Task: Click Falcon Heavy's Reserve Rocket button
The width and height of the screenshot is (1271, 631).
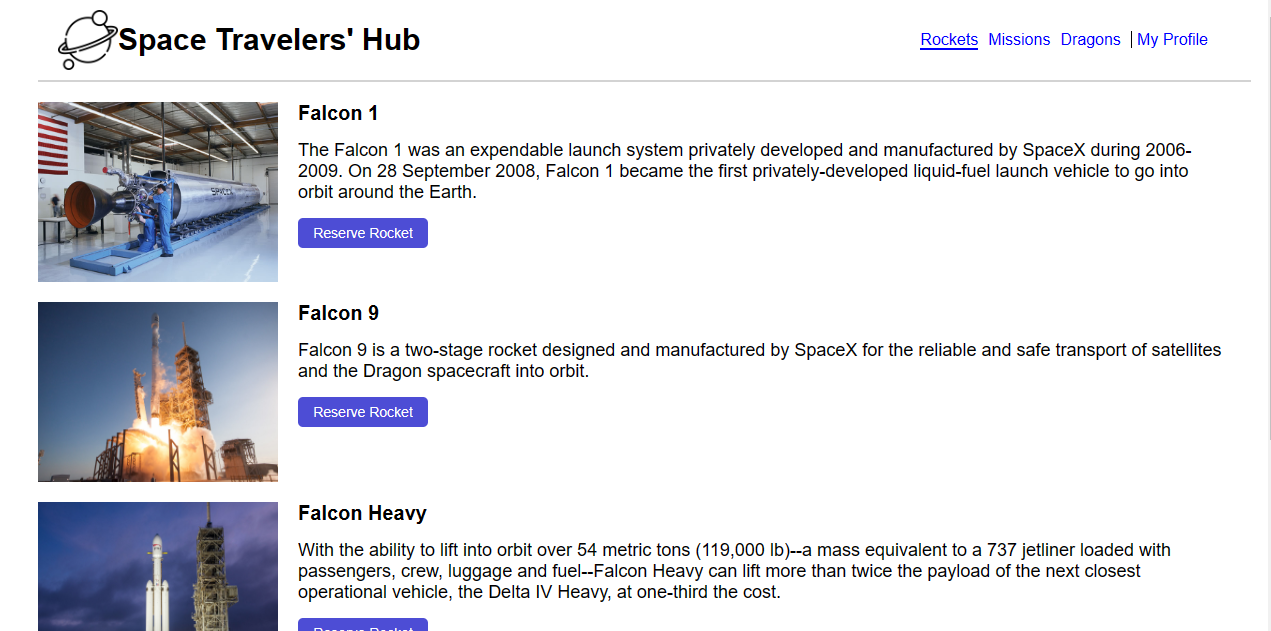Action: [x=363, y=626]
